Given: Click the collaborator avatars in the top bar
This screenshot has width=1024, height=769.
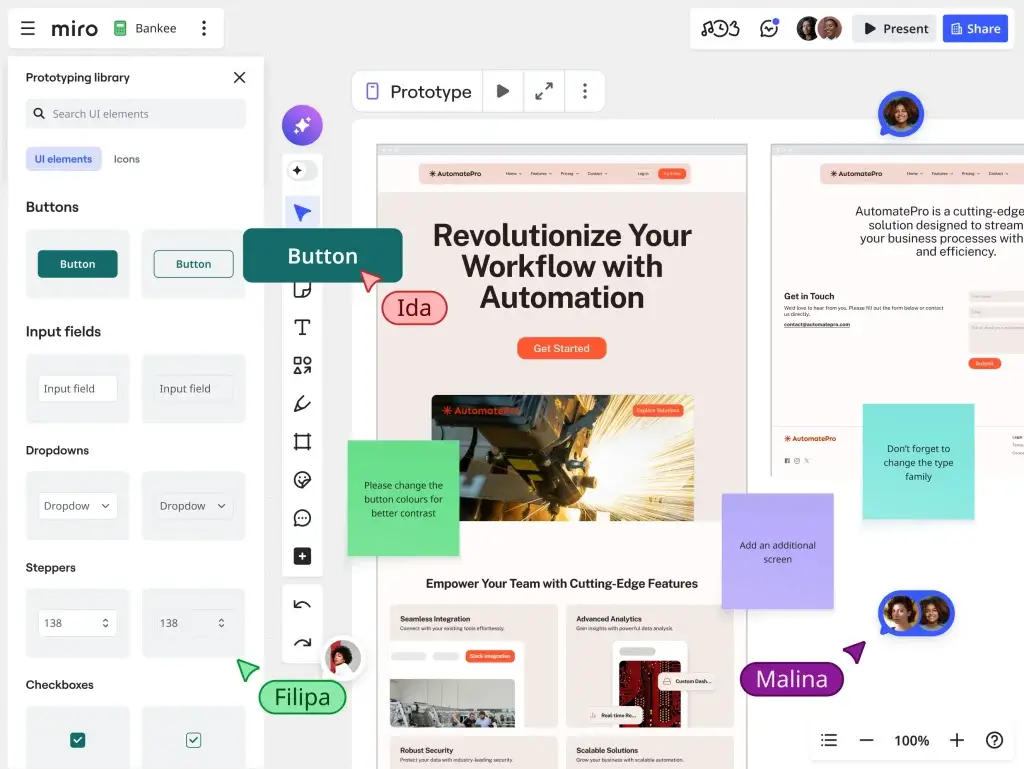Looking at the screenshot, I should (x=819, y=29).
